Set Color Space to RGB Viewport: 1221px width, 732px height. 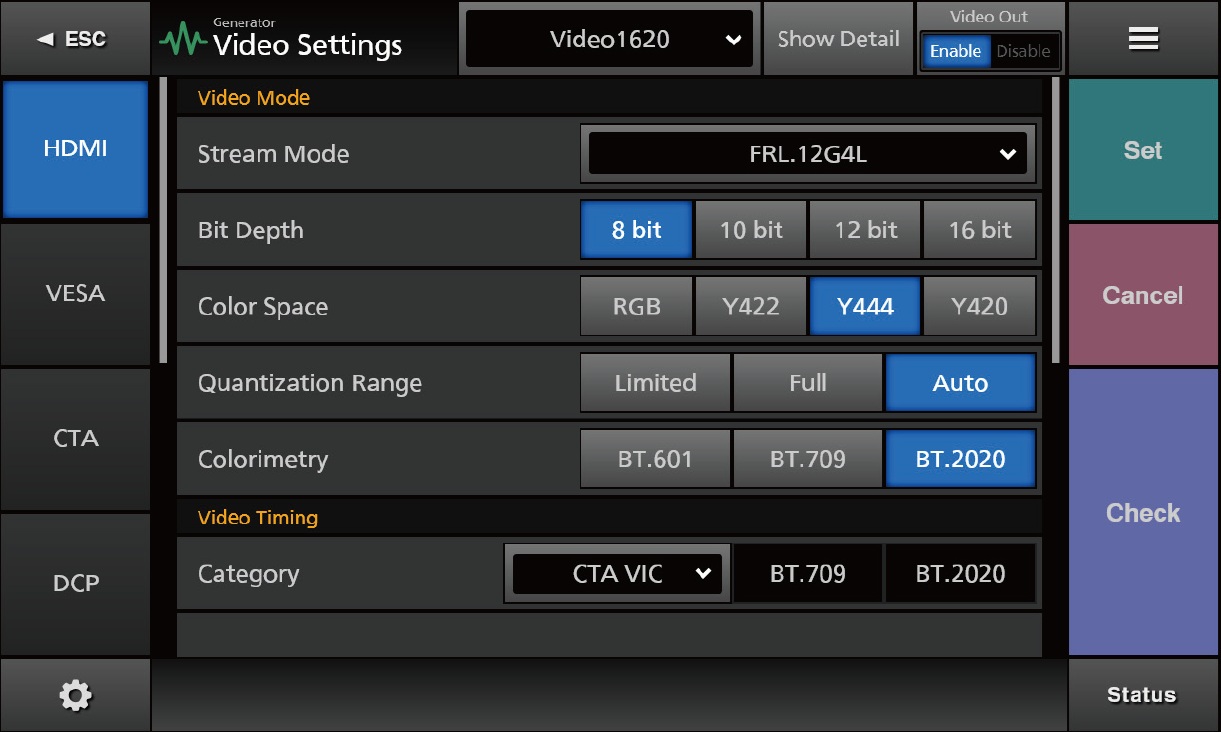[636, 307]
